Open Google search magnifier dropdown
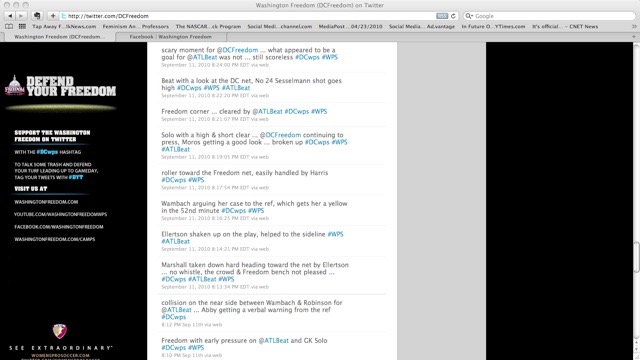 coord(469,16)
